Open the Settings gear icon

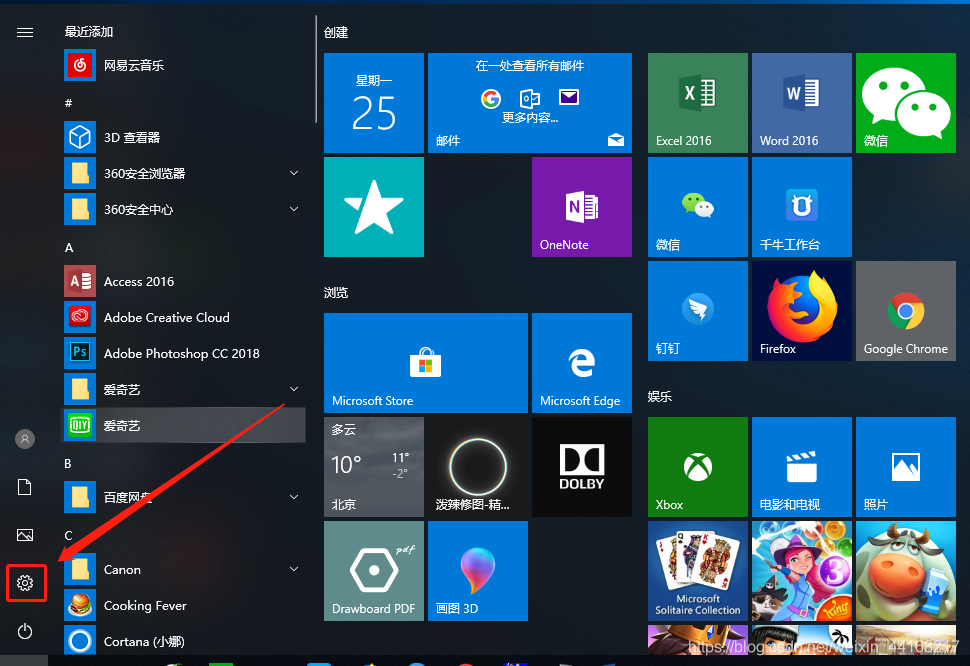(25, 583)
